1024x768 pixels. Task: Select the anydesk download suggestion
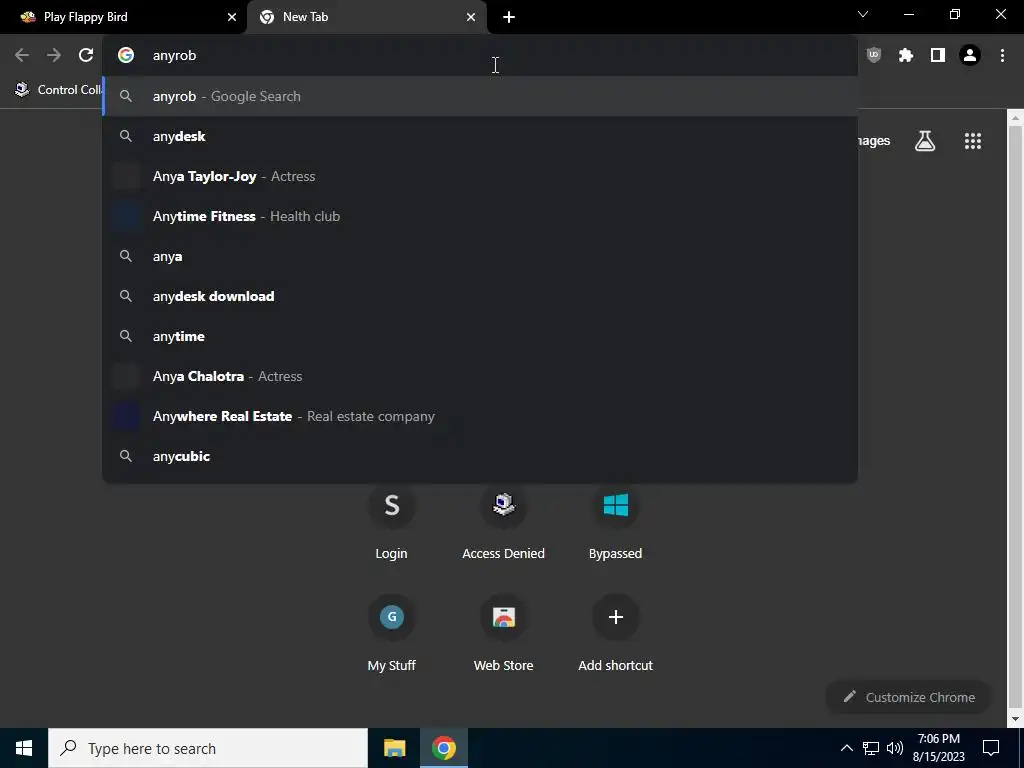click(480, 296)
